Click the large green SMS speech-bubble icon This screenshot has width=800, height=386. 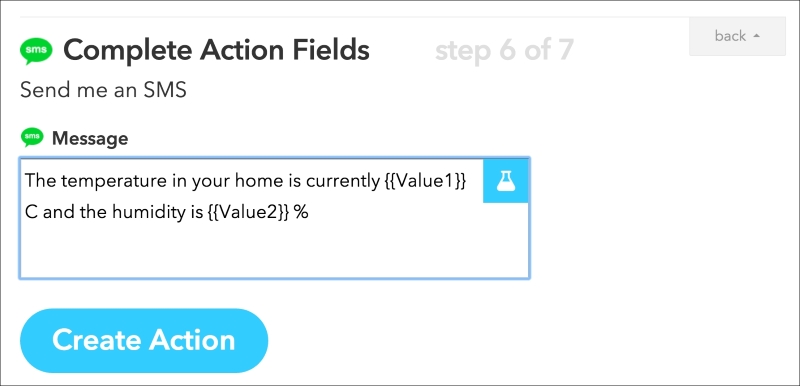tap(36, 50)
